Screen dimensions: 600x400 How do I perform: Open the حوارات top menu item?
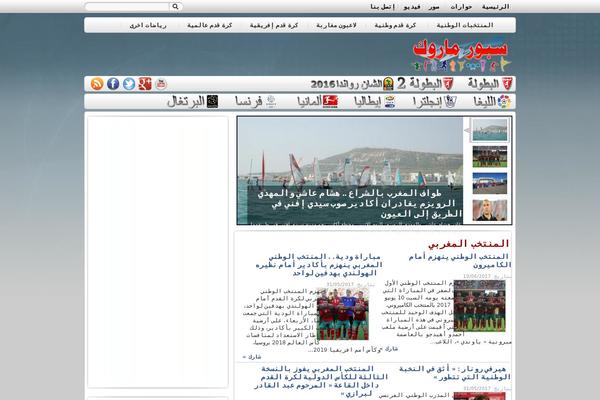pos(461,7)
